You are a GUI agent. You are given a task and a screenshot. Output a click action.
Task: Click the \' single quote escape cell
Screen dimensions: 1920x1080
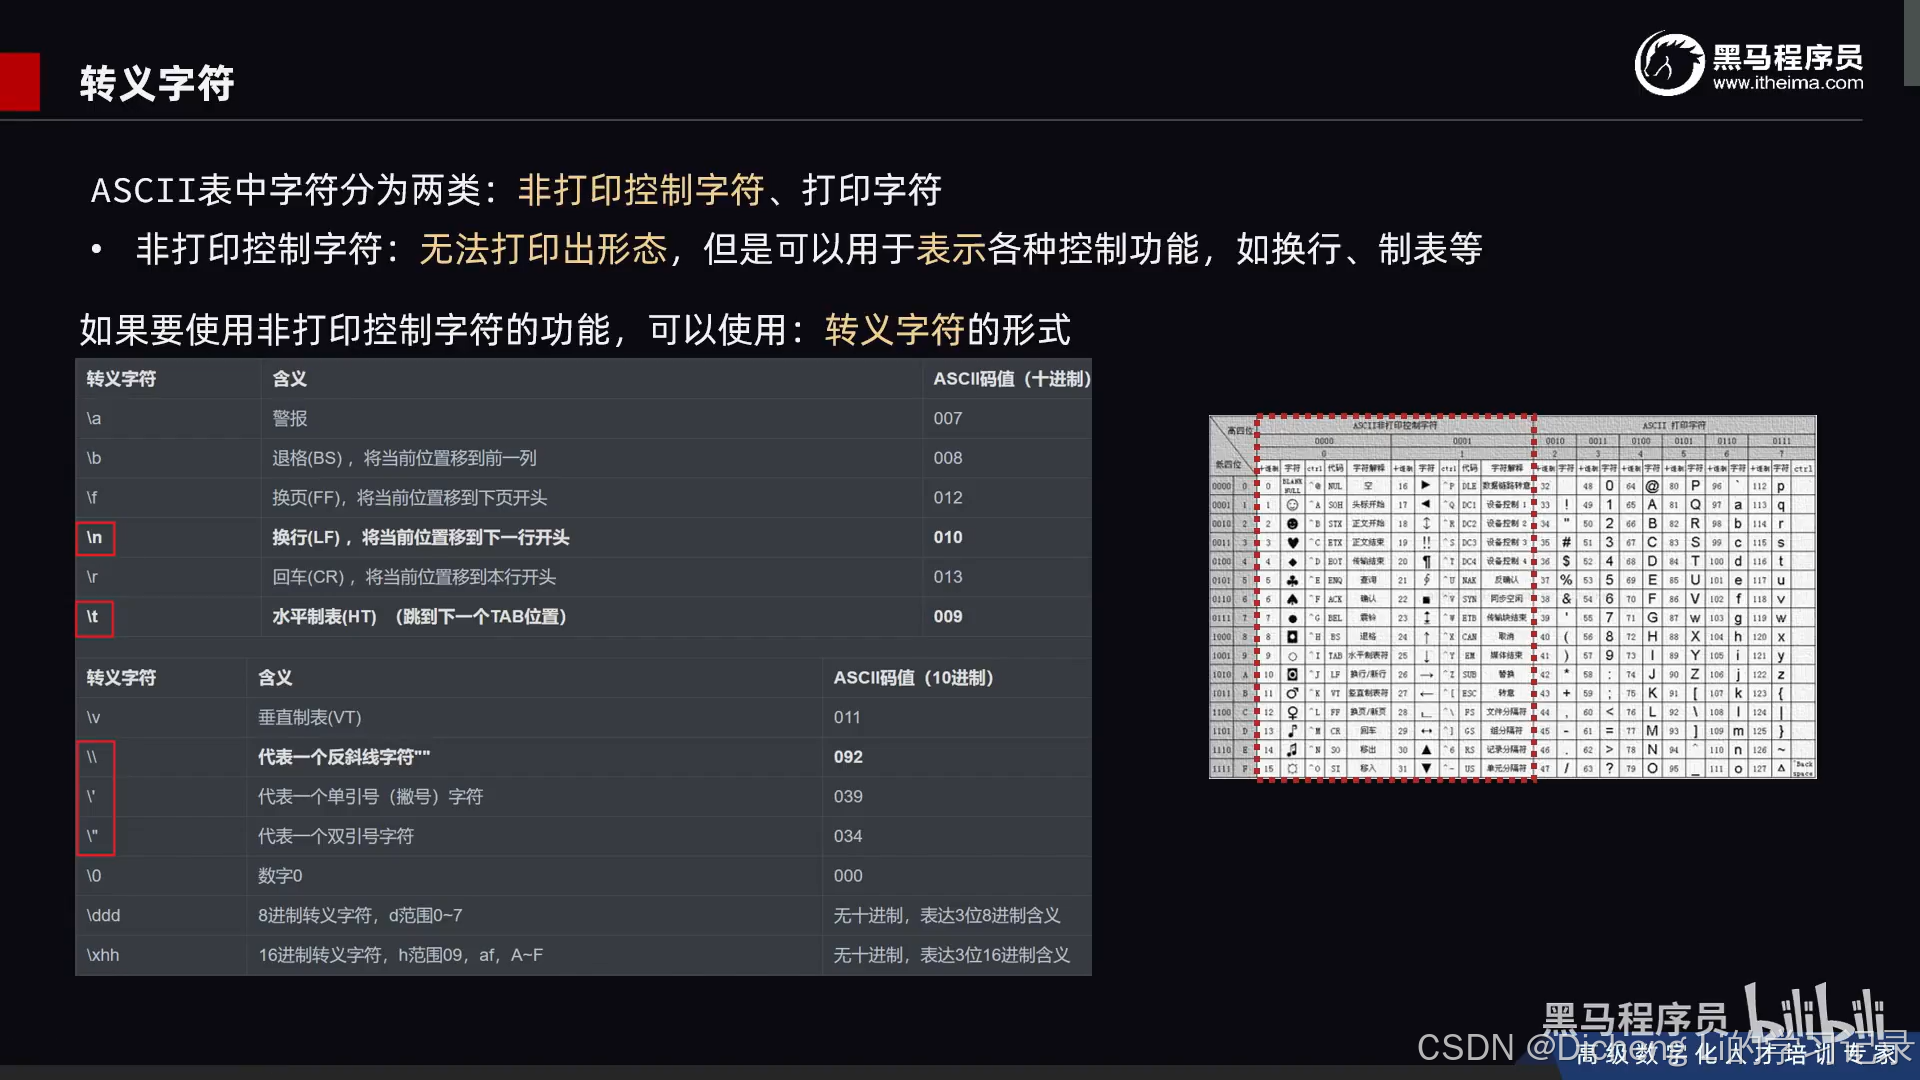click(94, 797)
